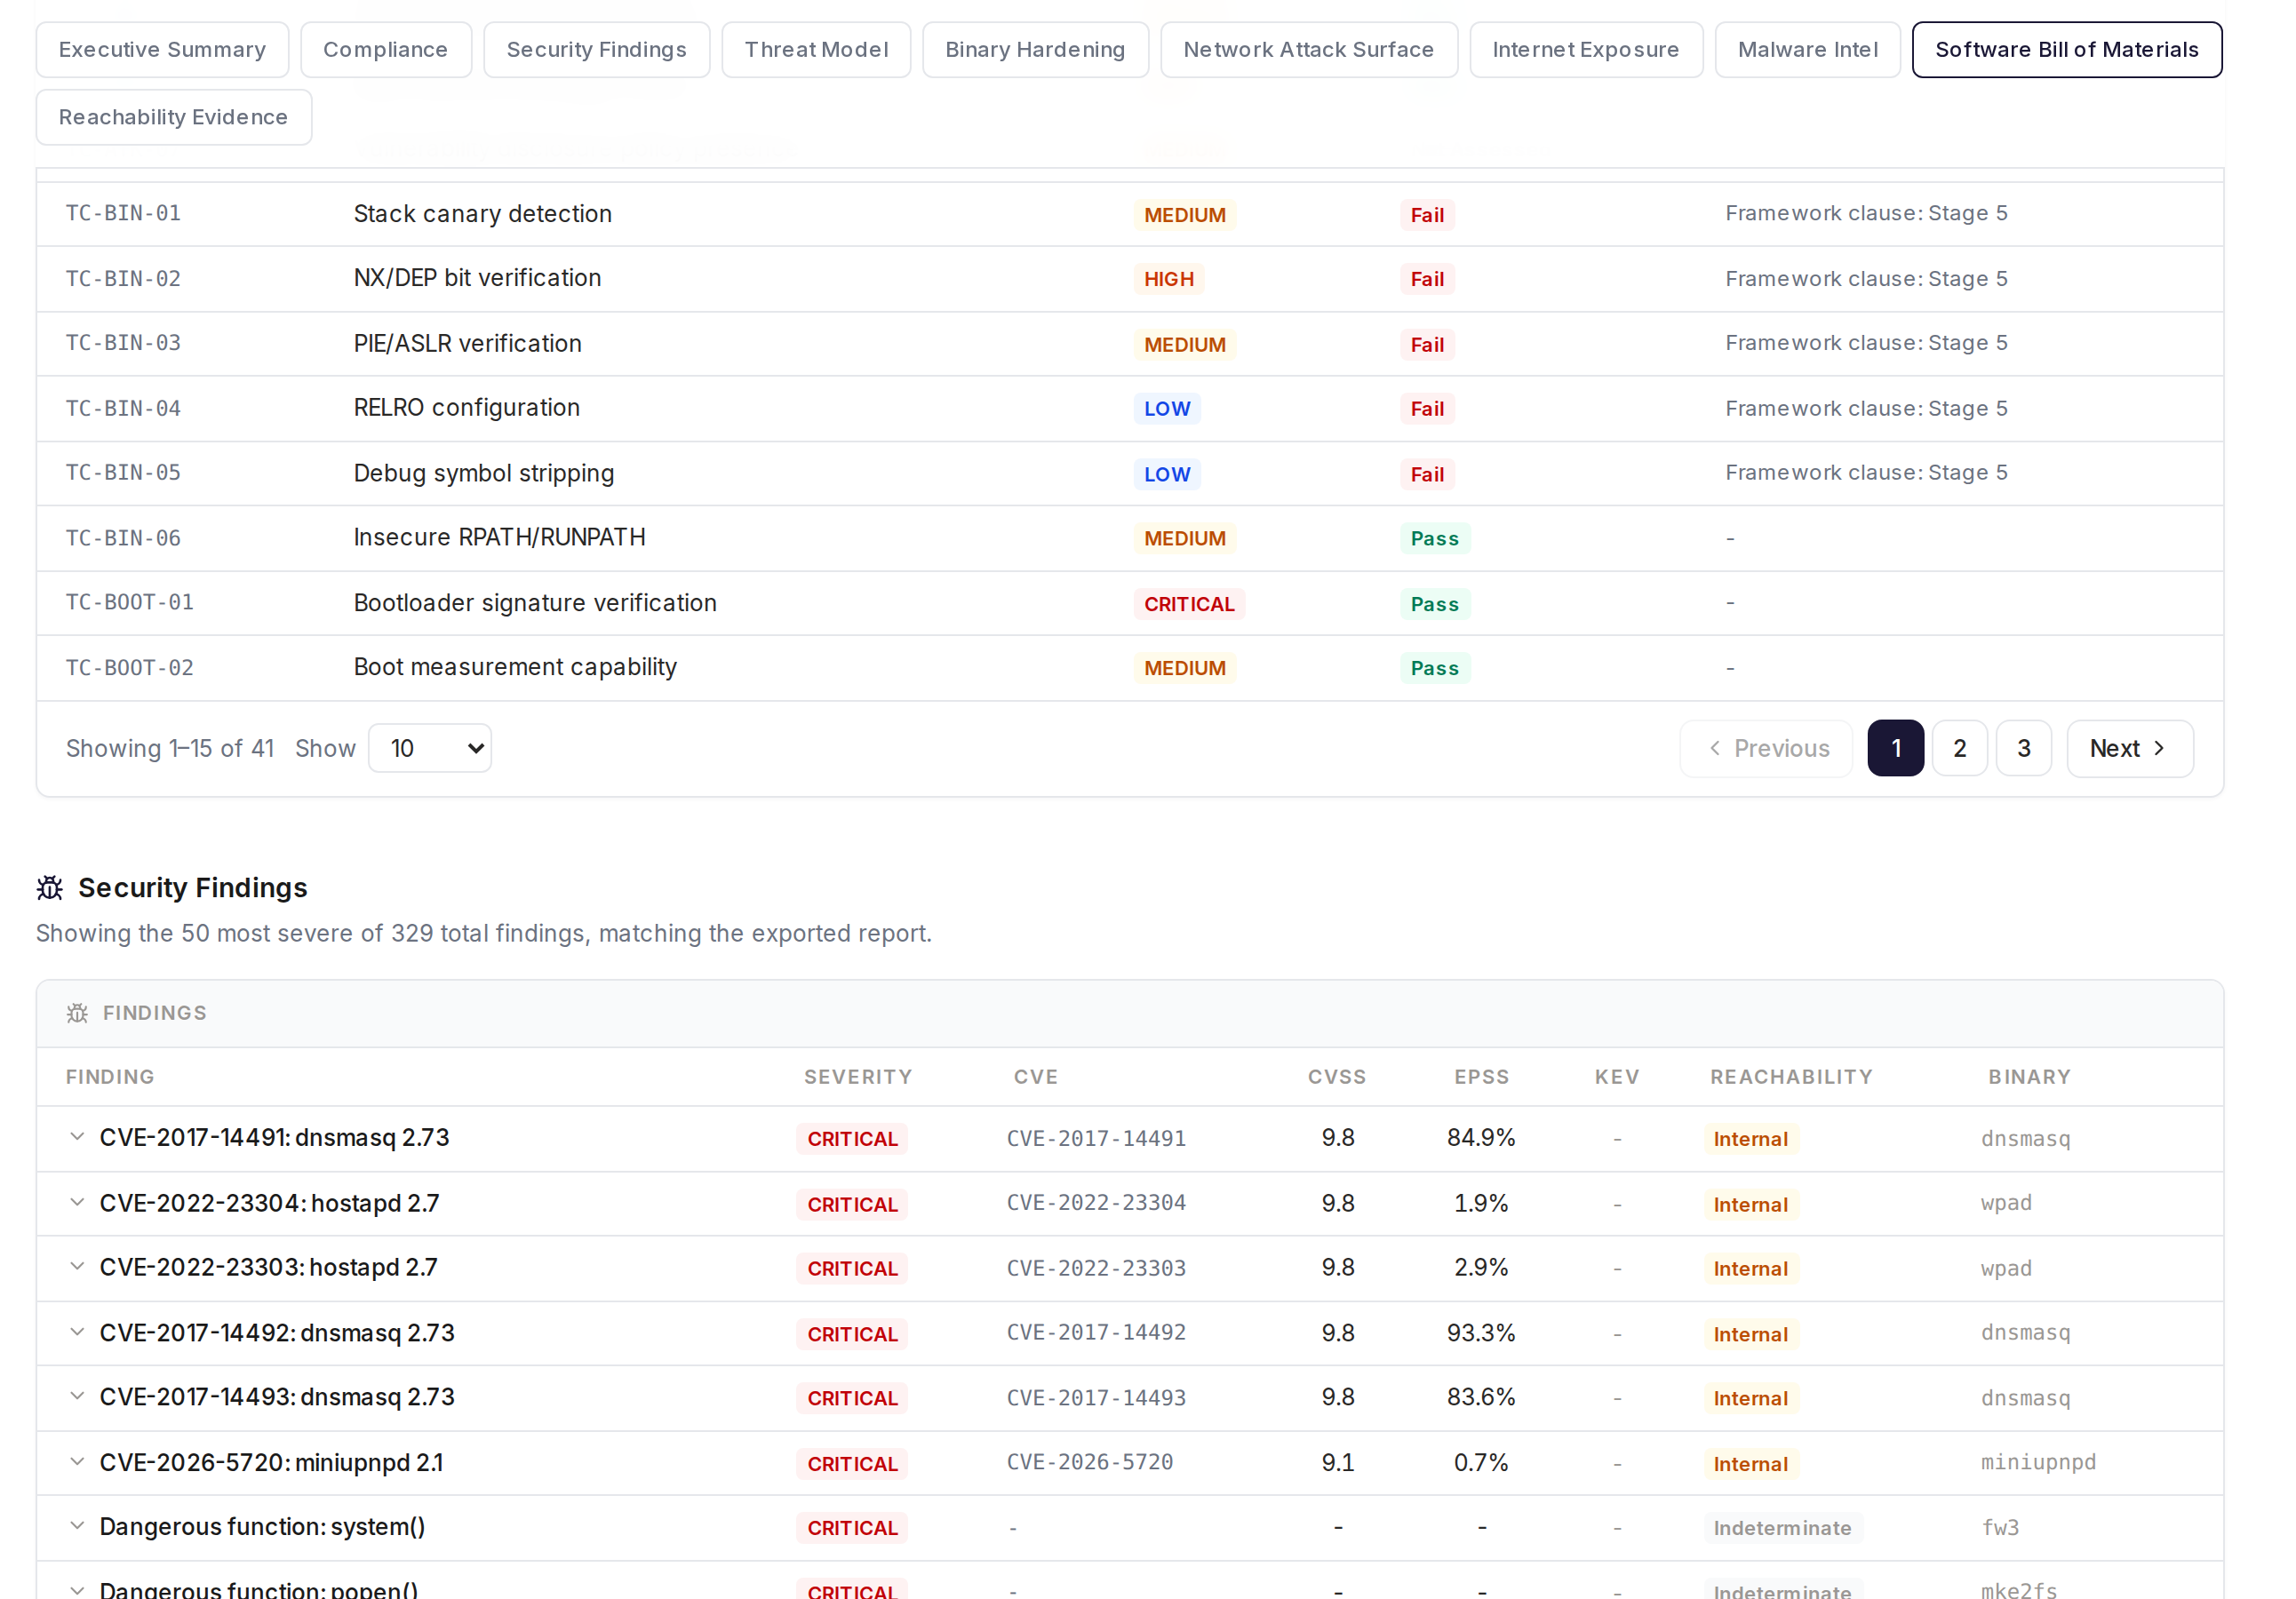Switch to the Security Findings tab
This screenshot has height=1599, width=2296.
(x=596, y=50)
